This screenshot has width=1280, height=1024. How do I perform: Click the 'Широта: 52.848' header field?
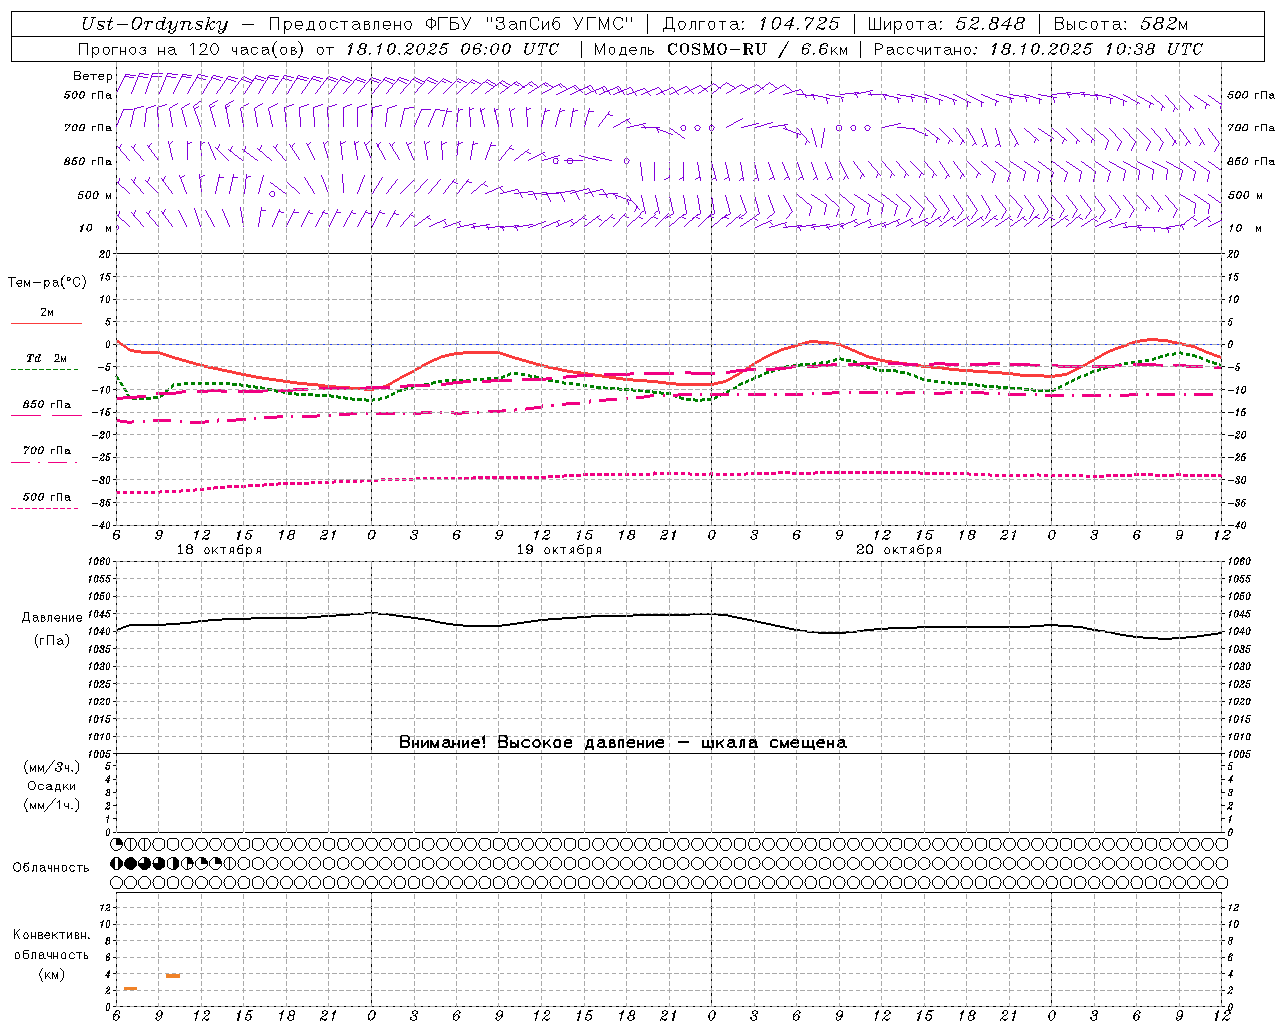(946, 25)
